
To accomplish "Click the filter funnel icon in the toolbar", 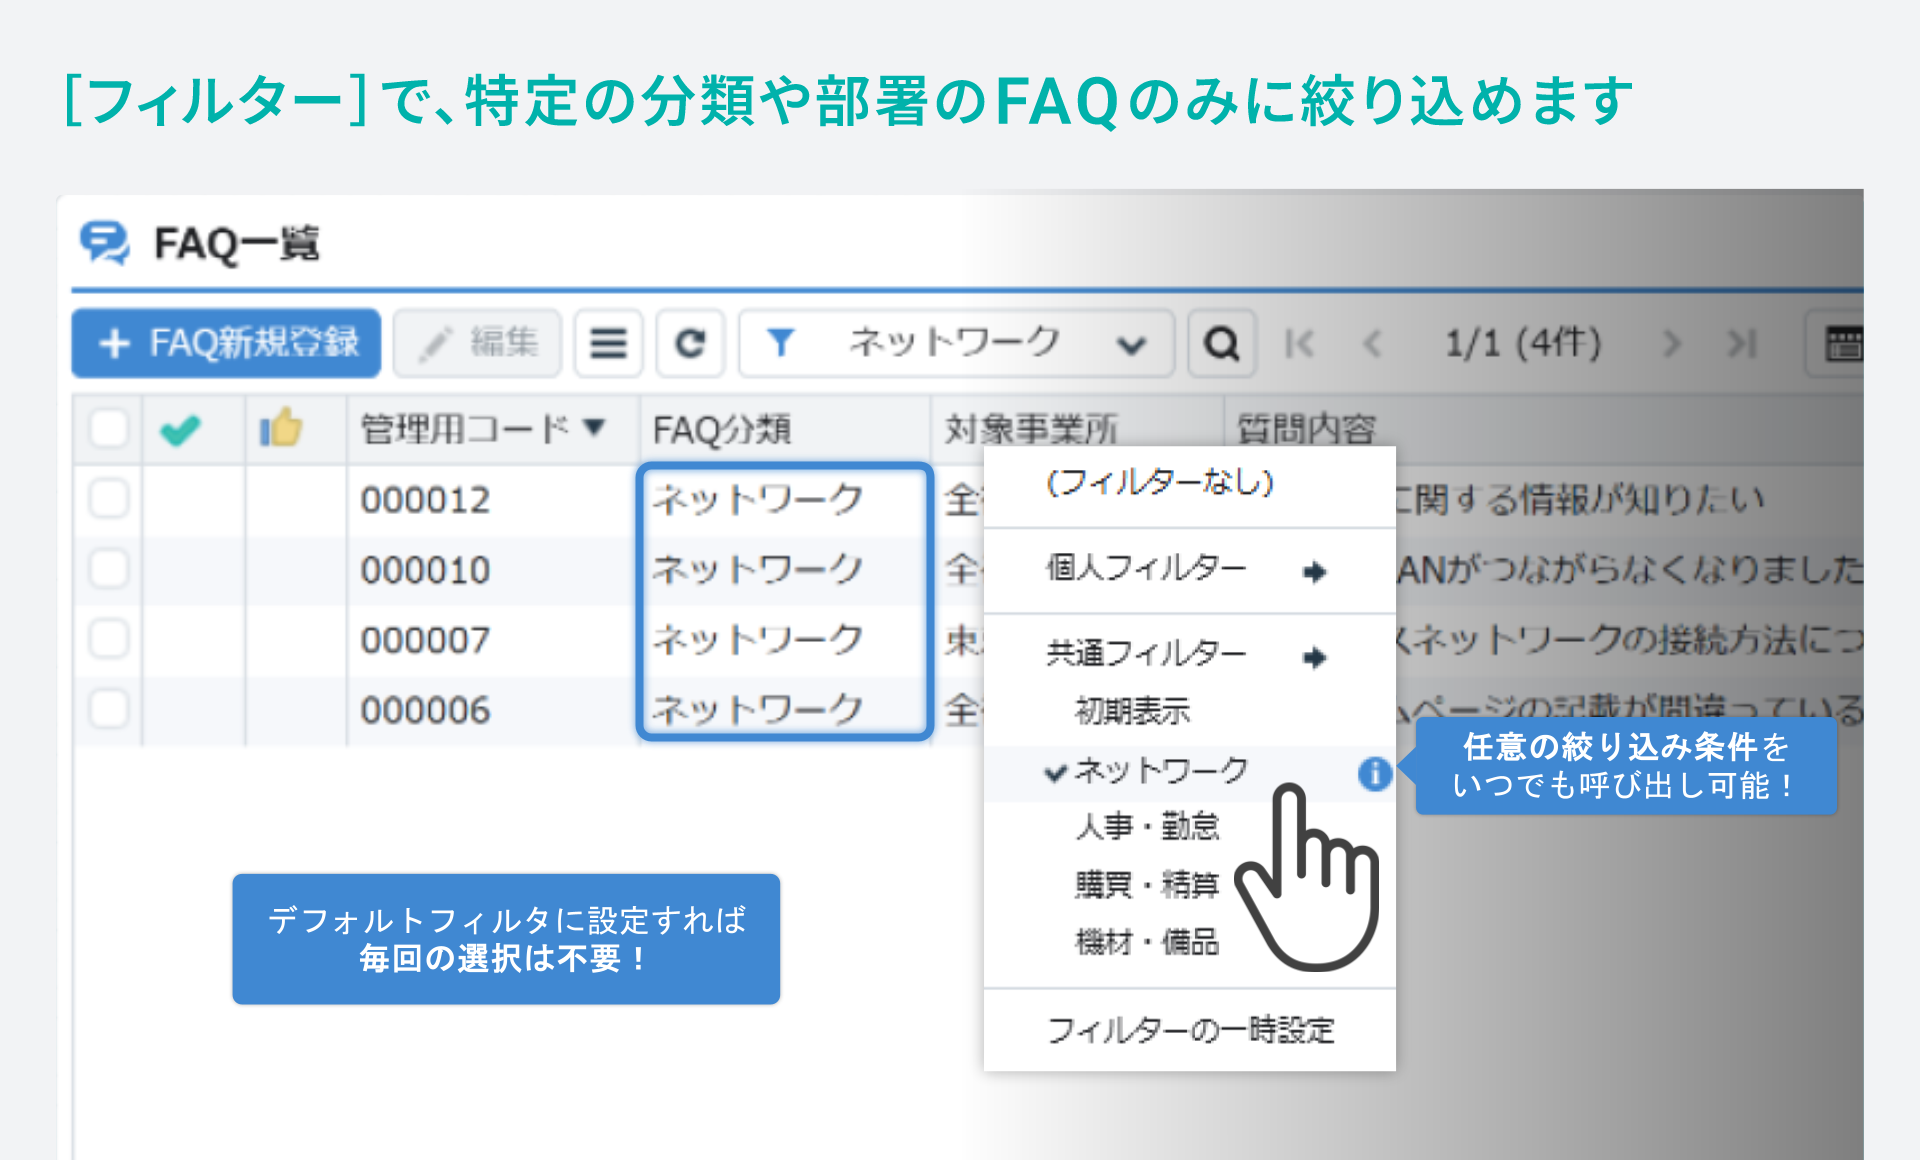I will pyautogui.click(x=784, y=343).
